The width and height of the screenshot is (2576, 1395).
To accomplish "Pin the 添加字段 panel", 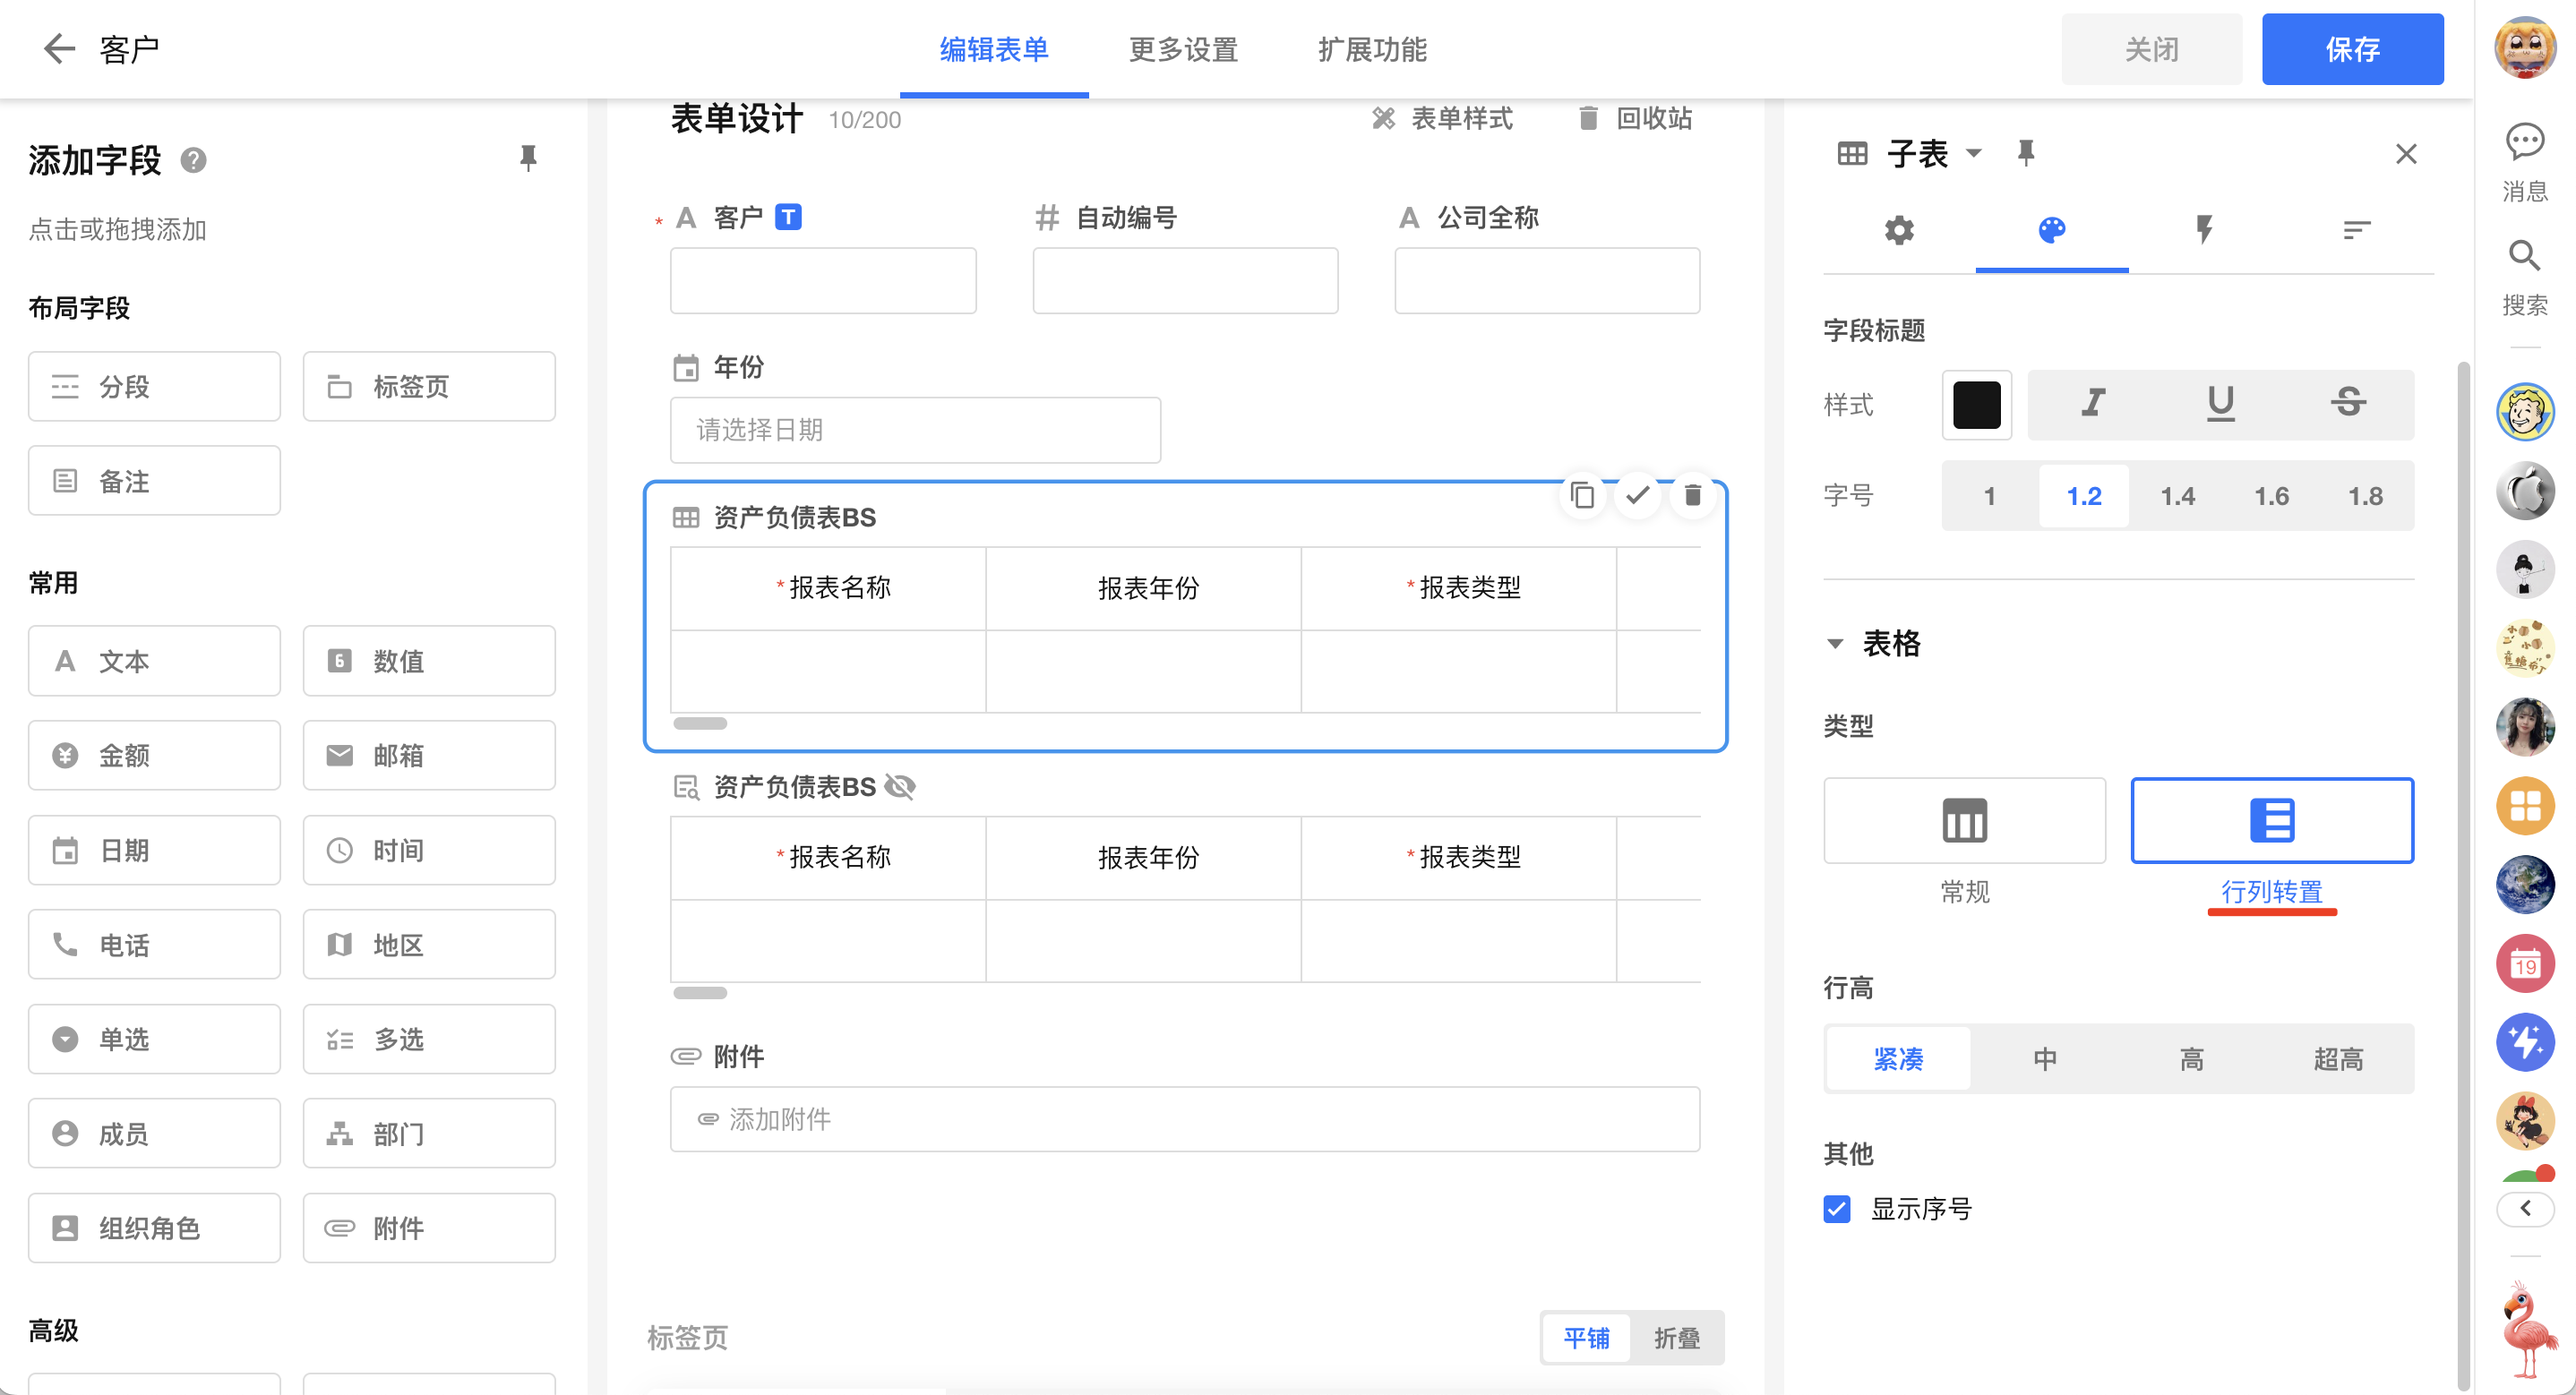I will coord(528,158).
